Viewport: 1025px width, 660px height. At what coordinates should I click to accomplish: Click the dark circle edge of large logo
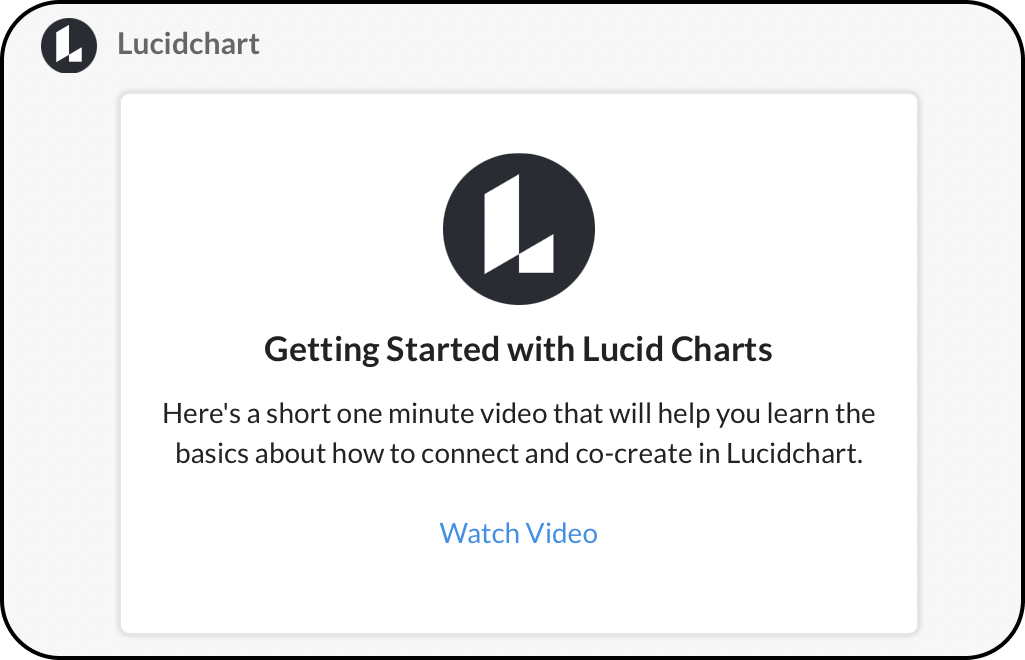pos(451,229)
